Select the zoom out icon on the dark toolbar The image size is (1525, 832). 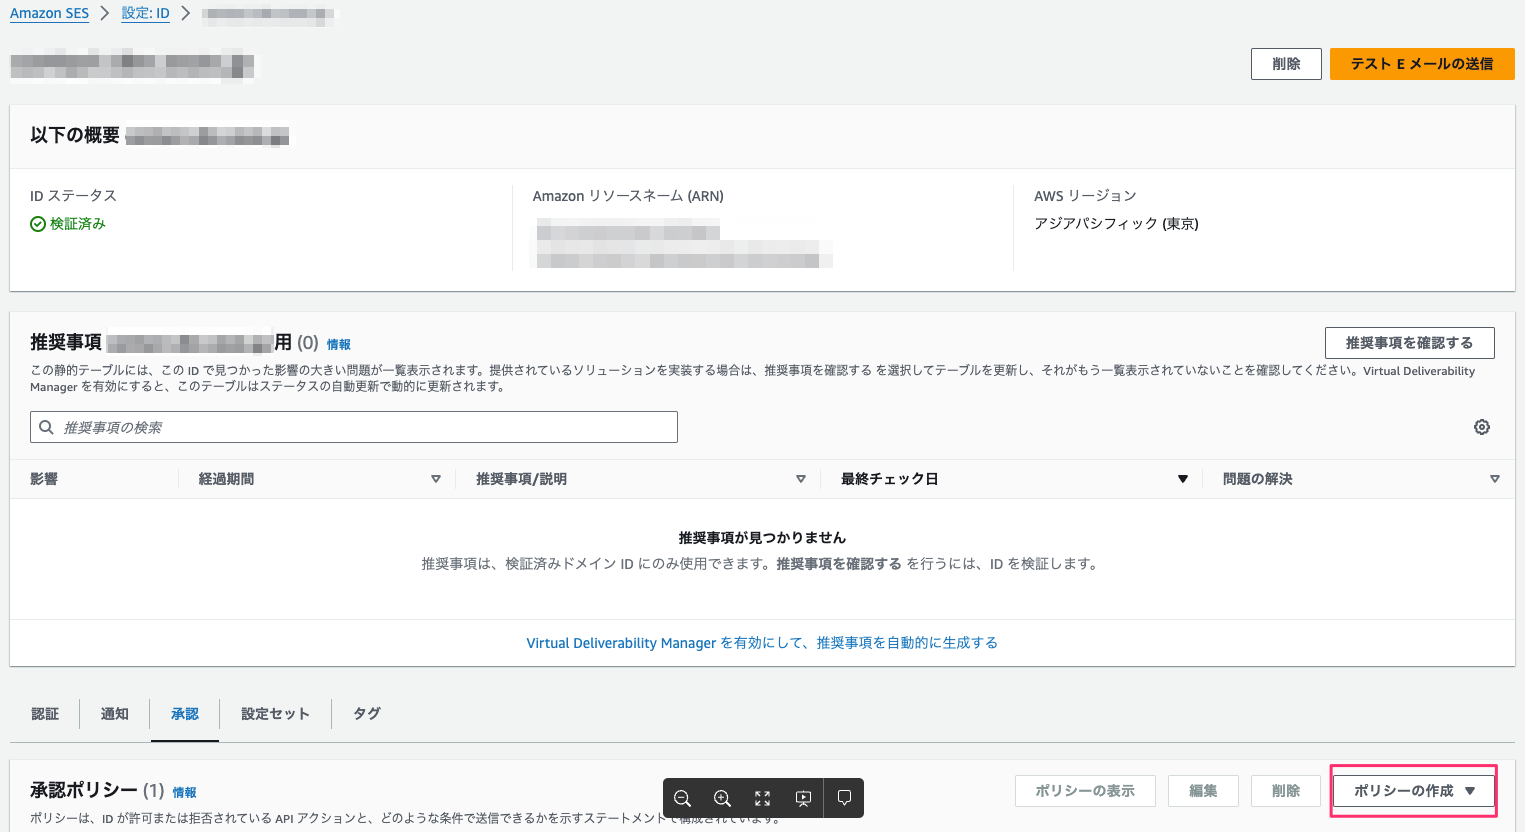point(683,797)
